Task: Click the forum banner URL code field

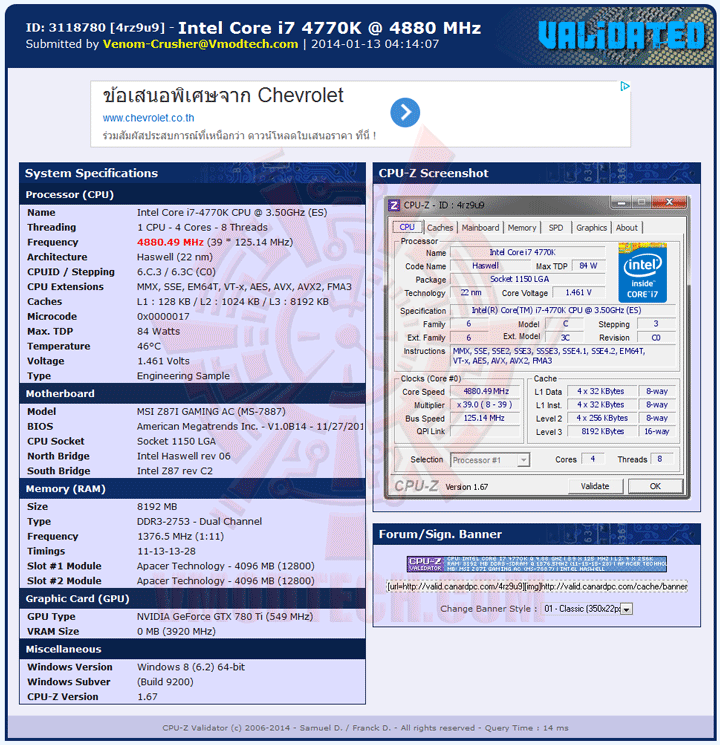Action: [x=537, y=587]
